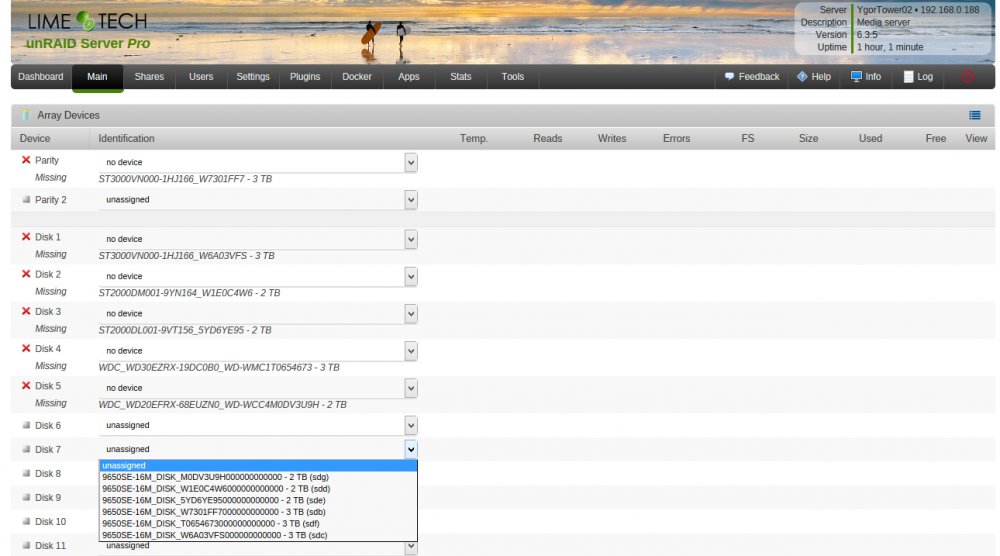The height and width of the screenshot is (556, 1000).
Task: Click the Array Devices header icon
Action: point(26,115)
